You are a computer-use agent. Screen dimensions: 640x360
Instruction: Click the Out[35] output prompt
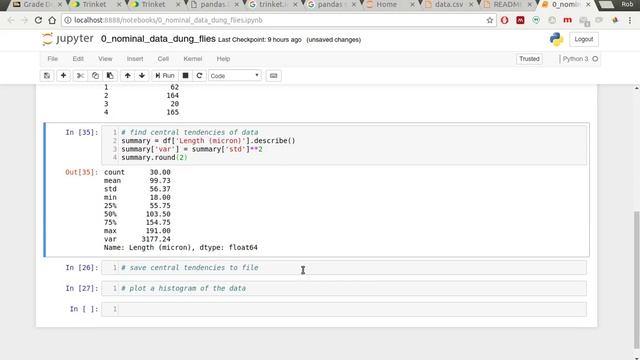tap(82, 172)
